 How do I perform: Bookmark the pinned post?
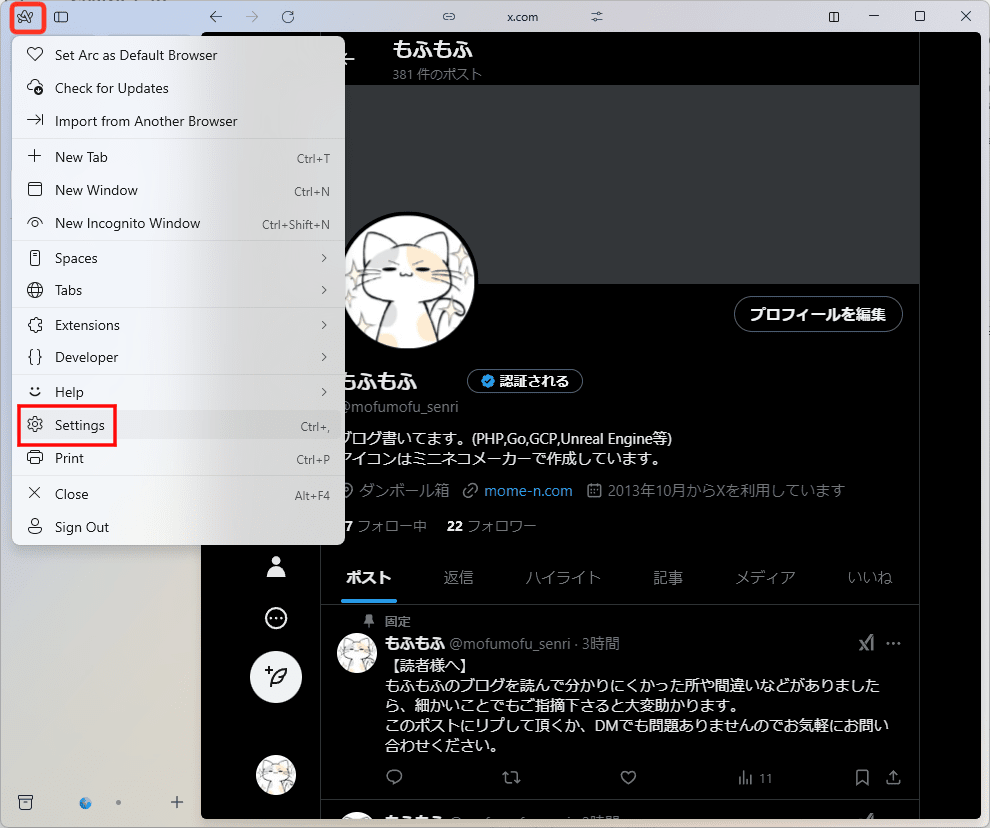[x=862, y=777]
